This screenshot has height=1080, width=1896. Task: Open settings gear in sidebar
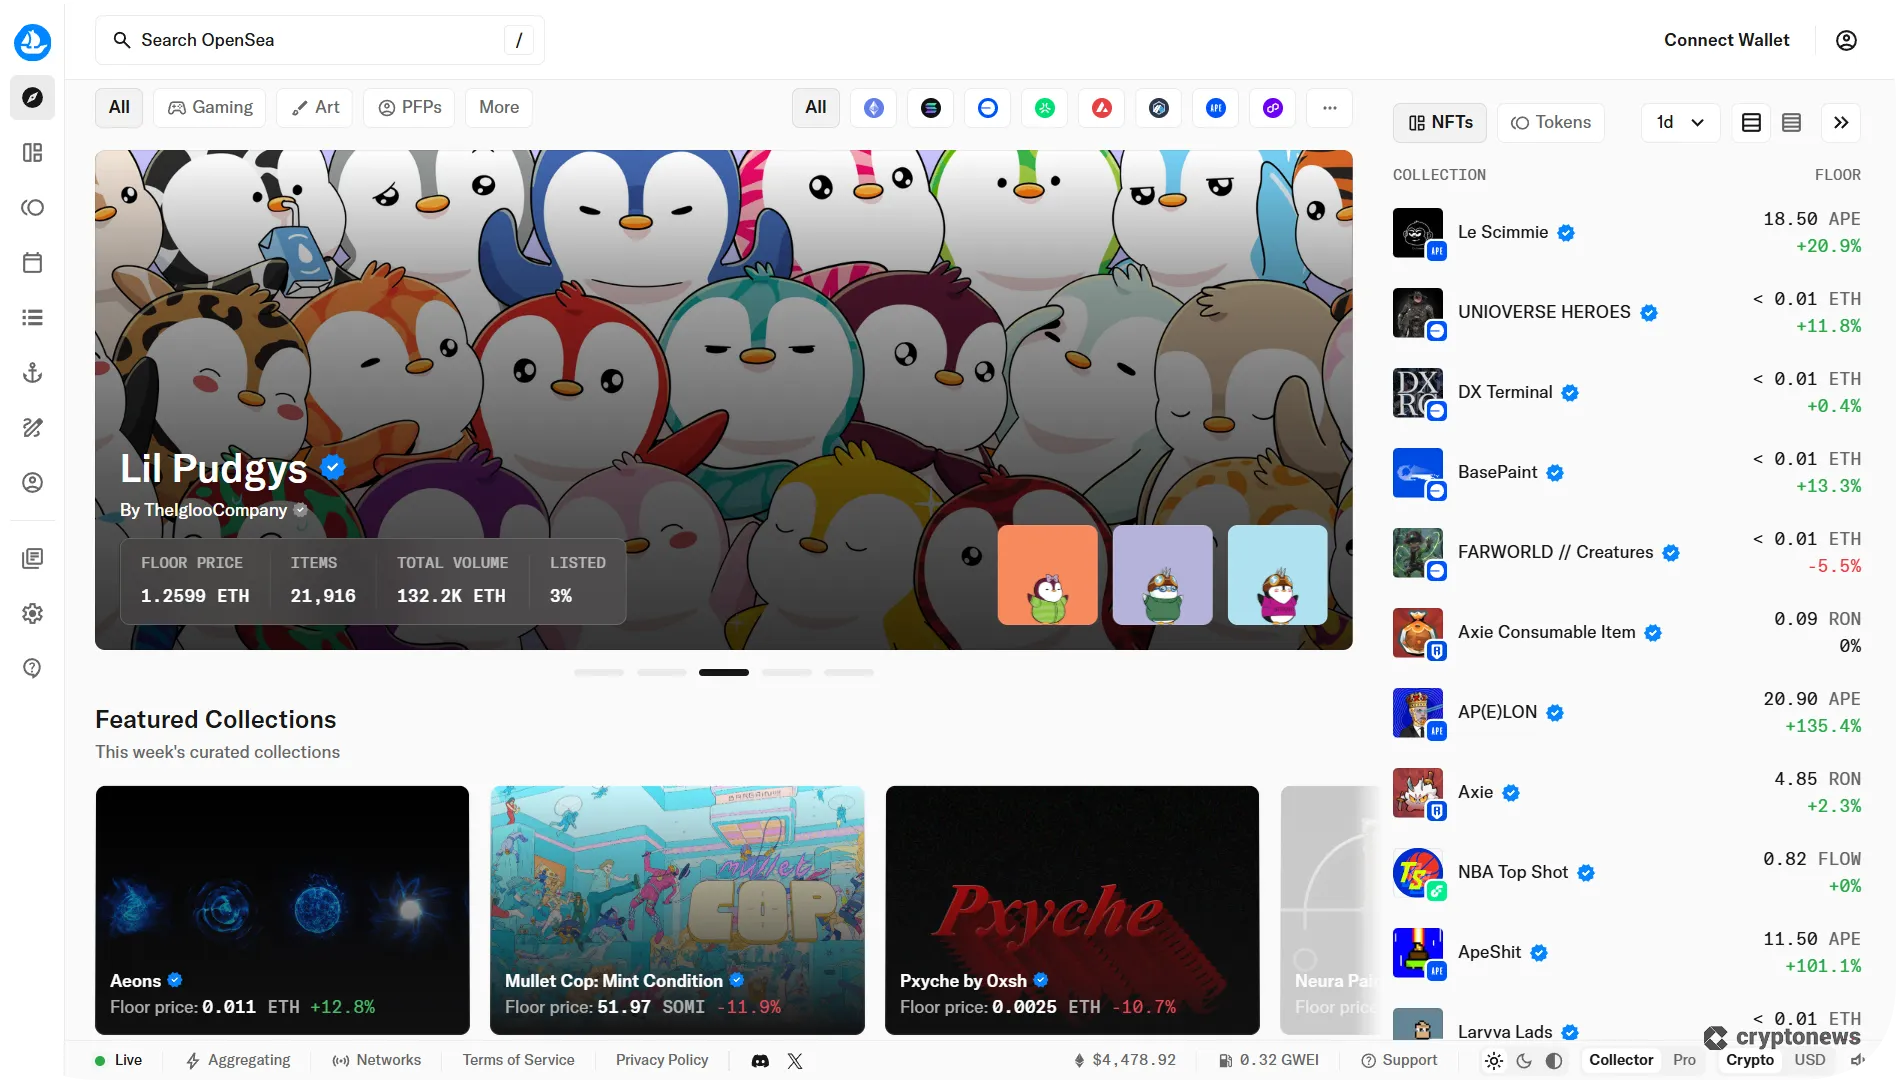coord(33,613)
